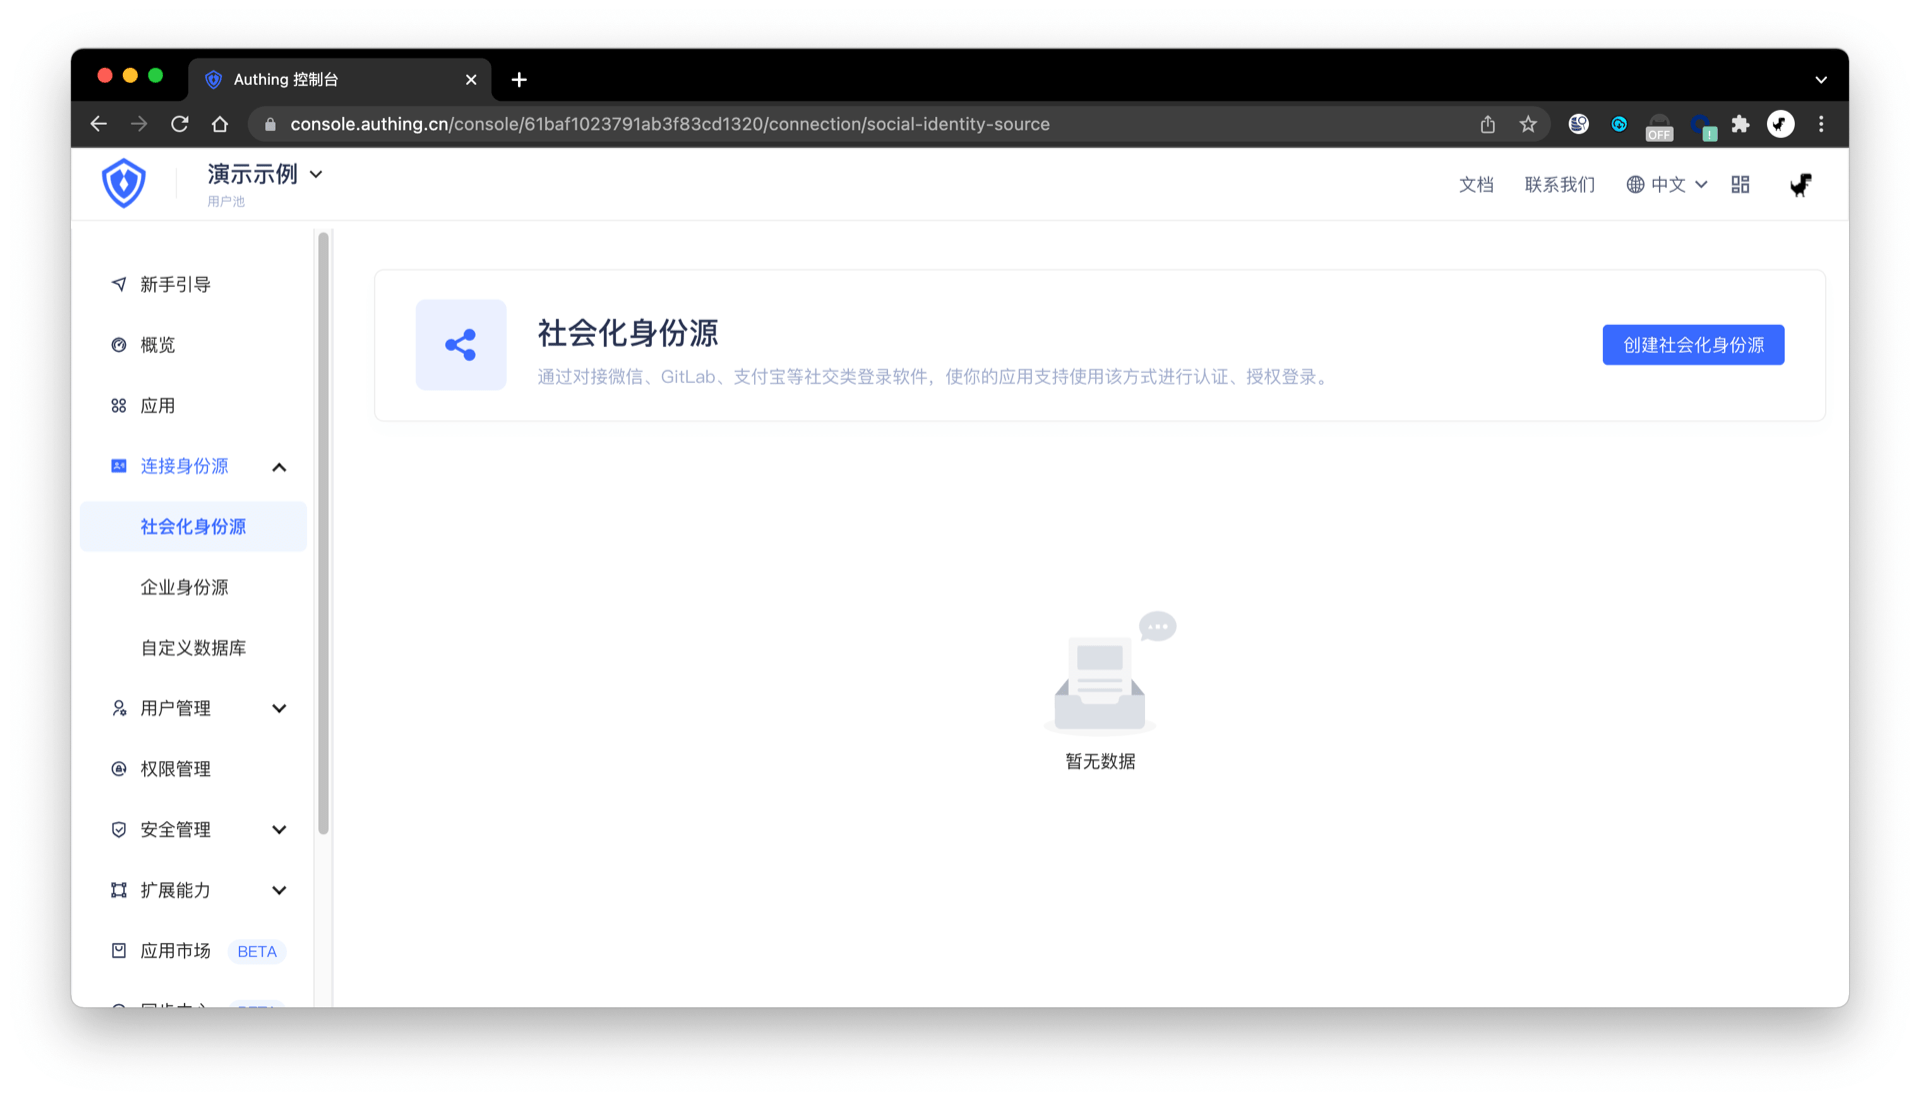This screenshot has width=1920, height=1101.
Task: Open 自定义数据库 sidebar item
Action: [193, 648]
